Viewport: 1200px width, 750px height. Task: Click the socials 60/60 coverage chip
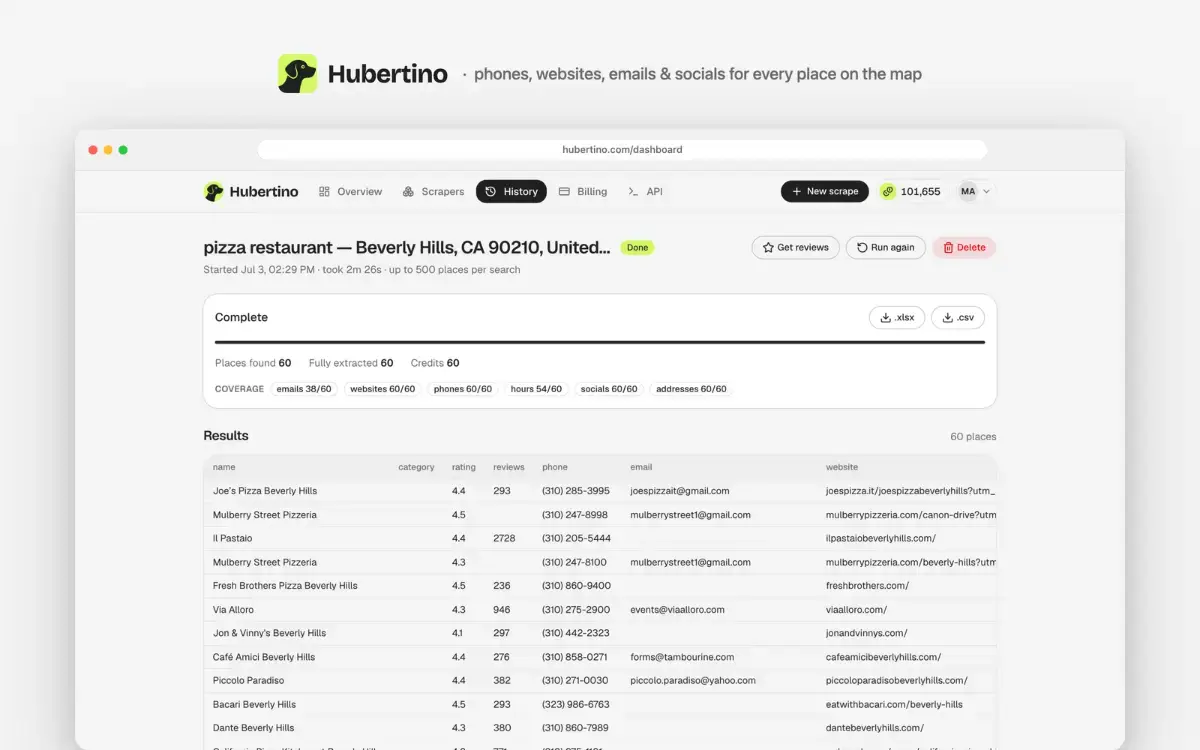click(x=609, y=389)
